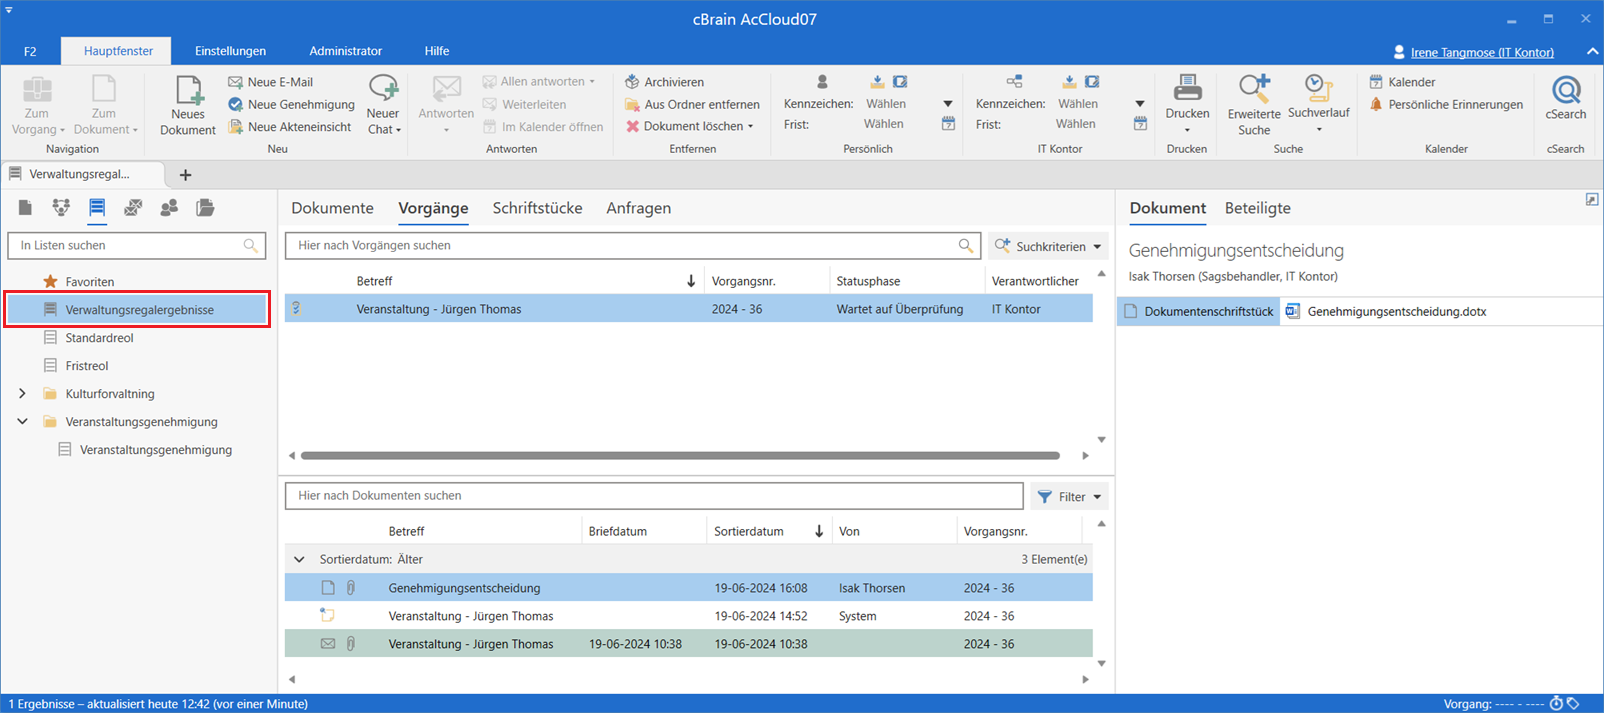This screenshot has height=713, width=1604.
Task: Open Persönliche Erinnerungen bell icon
Action: [x=1376, y=104]
